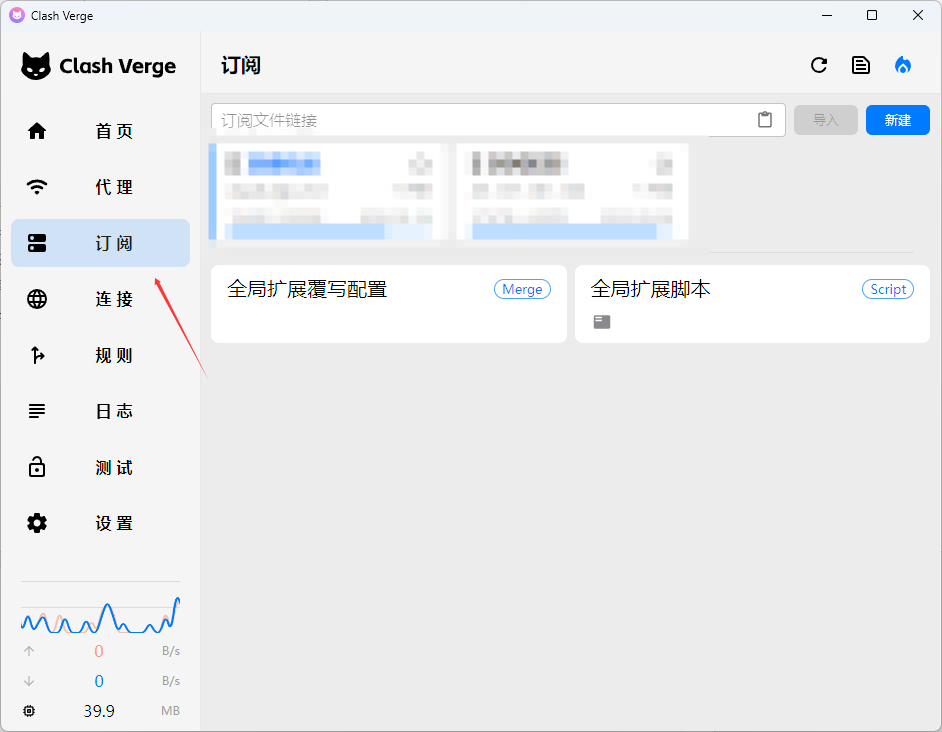Click the traffic graph in sidebar
The image size is (942, 732).
click(x=100, y=615)
